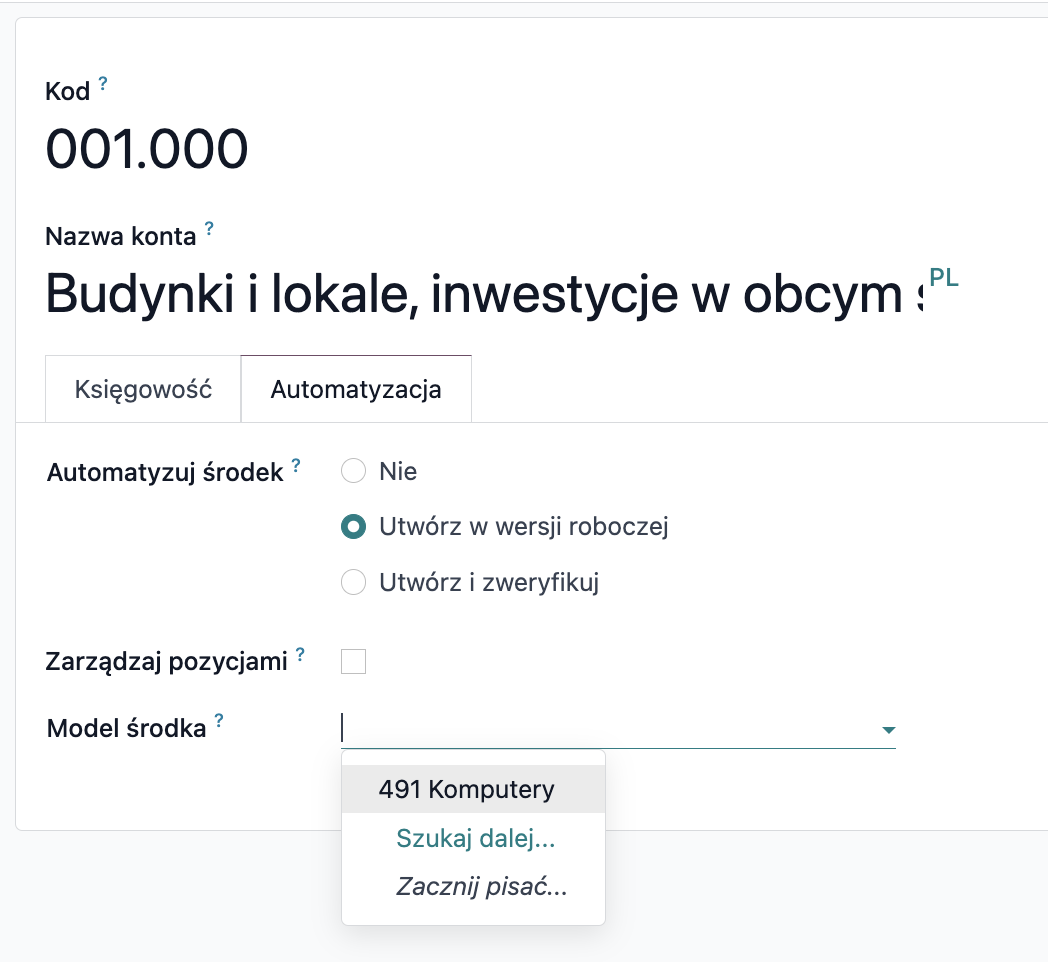Click the Szukaj dalej... link

(475, 838)
